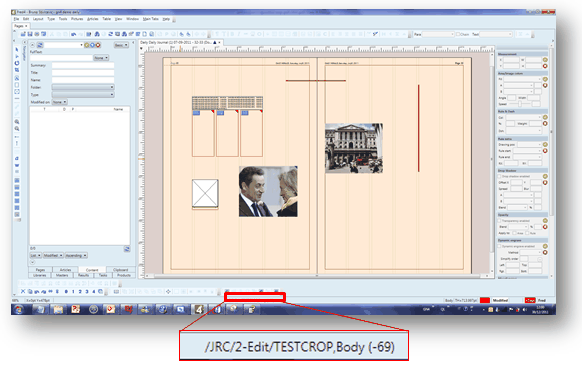Image resolution: width=582 pixels, height=371 pixels.
Task: Click the refresh icon below the results list
Action: pyautogui.click(x=127, y=249)
